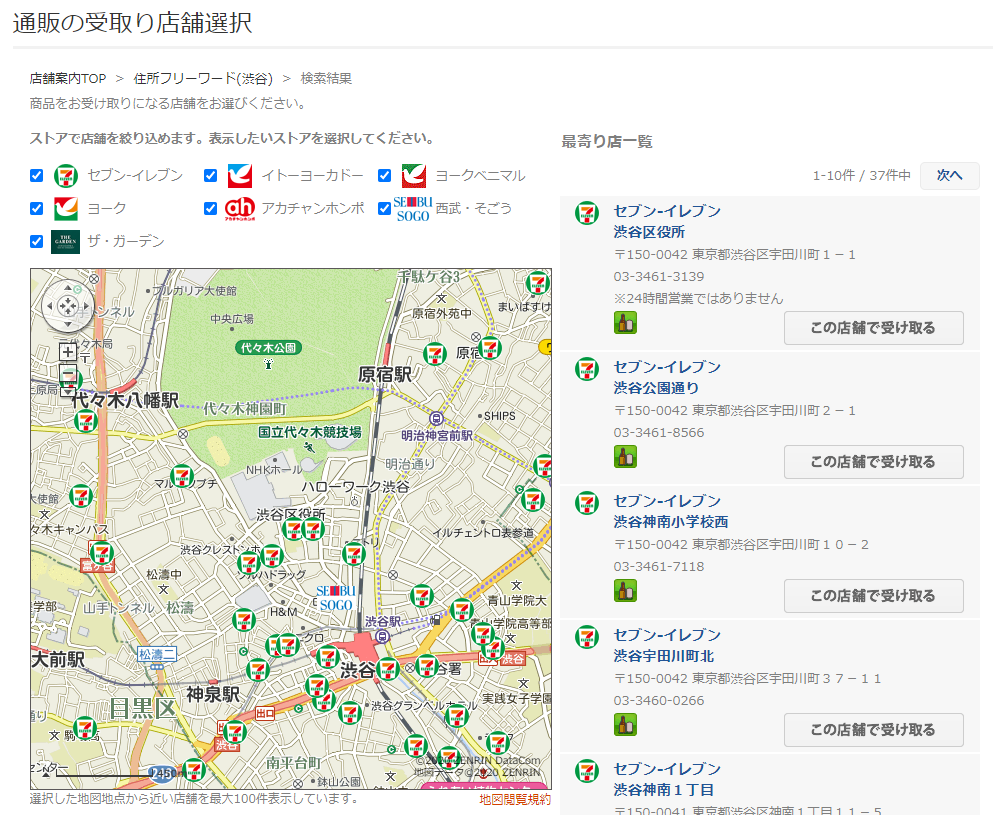The width and height of the screenshot is (996, 815).
Task: Uncheck the ヨークベニマル store filter
Action: (x=384, y=176)
